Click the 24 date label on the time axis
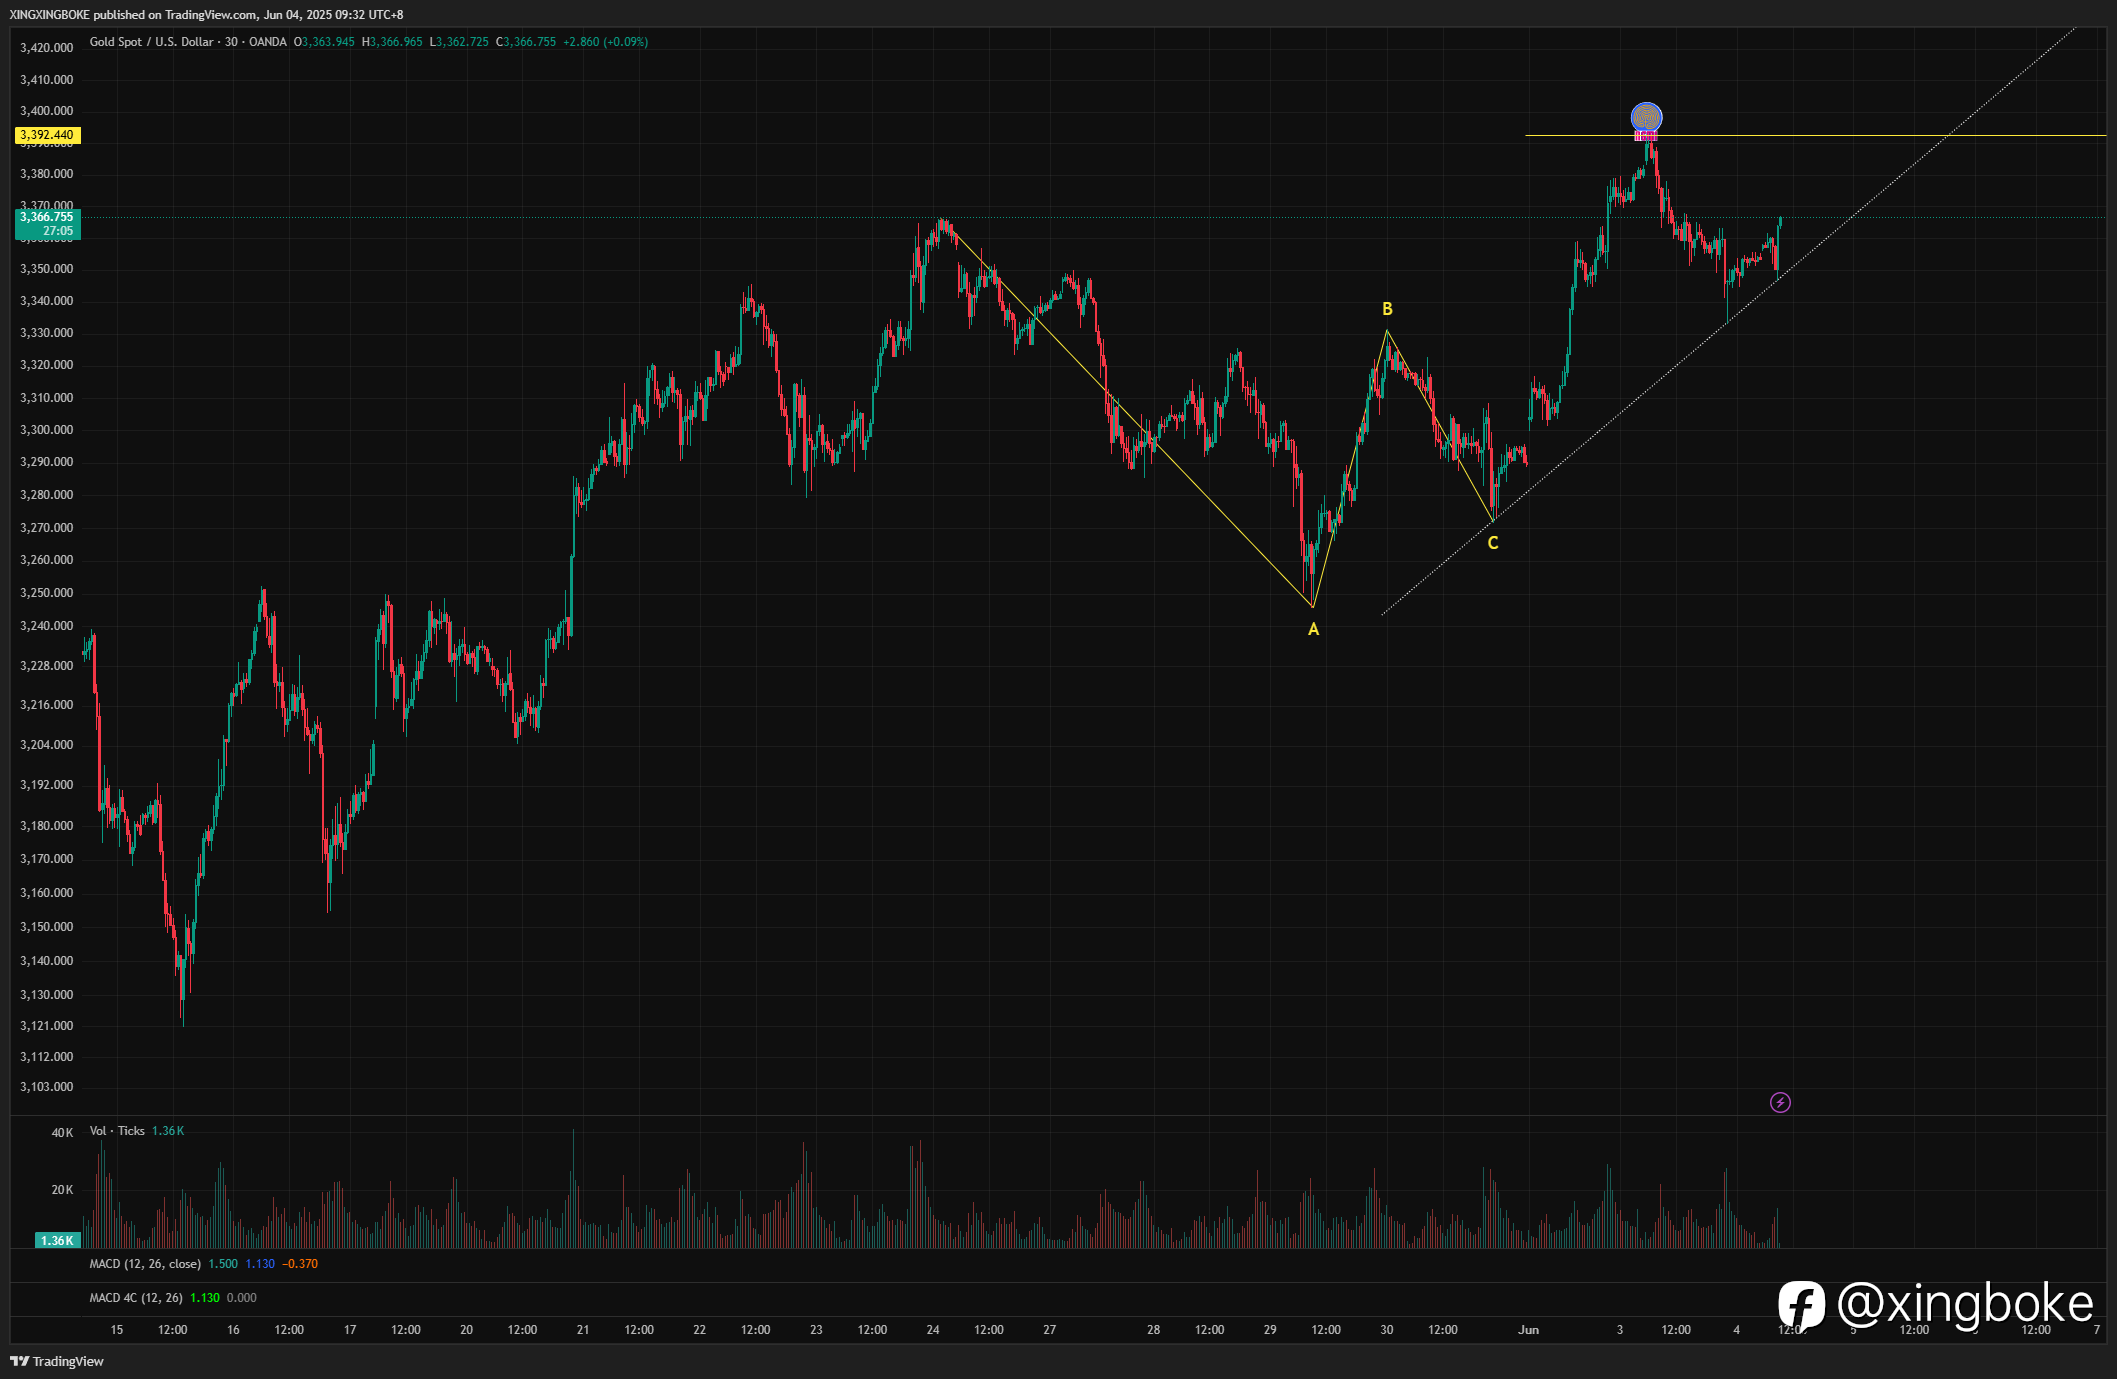This screenshot has width=2117, height=1379. coord(933,1329)
